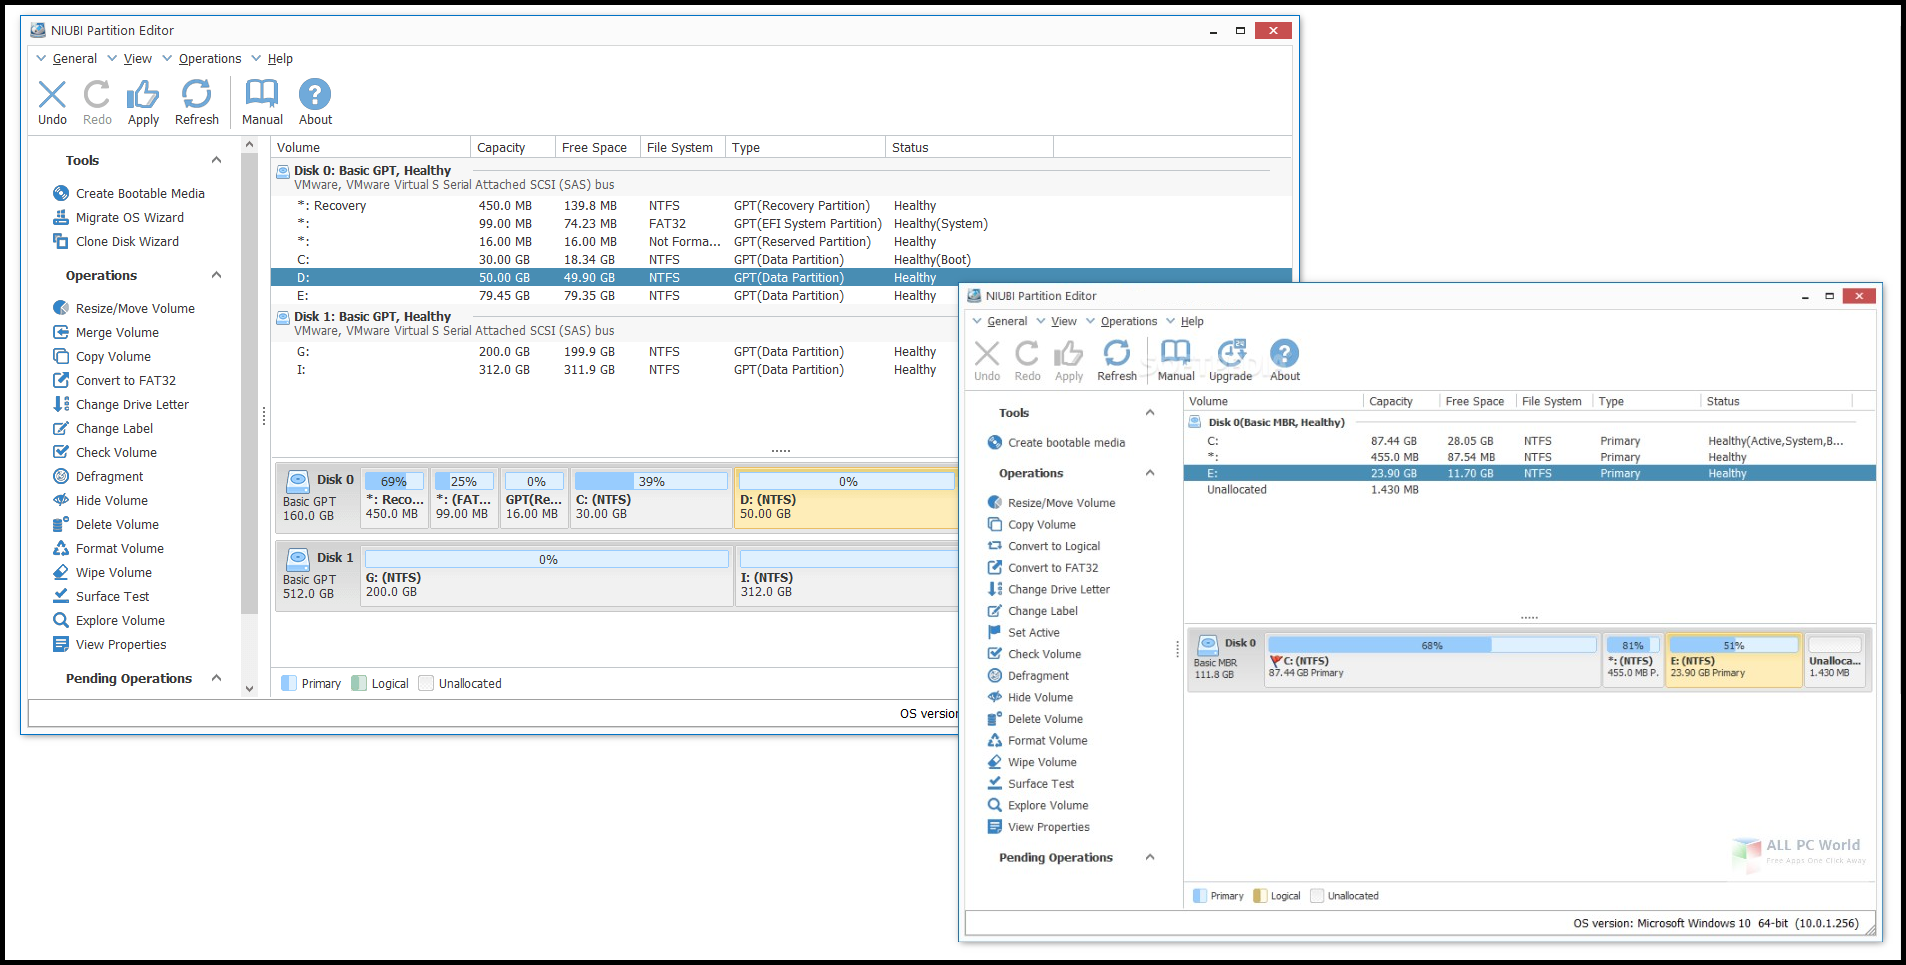Select Recovery 450.0 MB volume row
Viewport: 1906px width, 965px height.
(x=781, y=206)
